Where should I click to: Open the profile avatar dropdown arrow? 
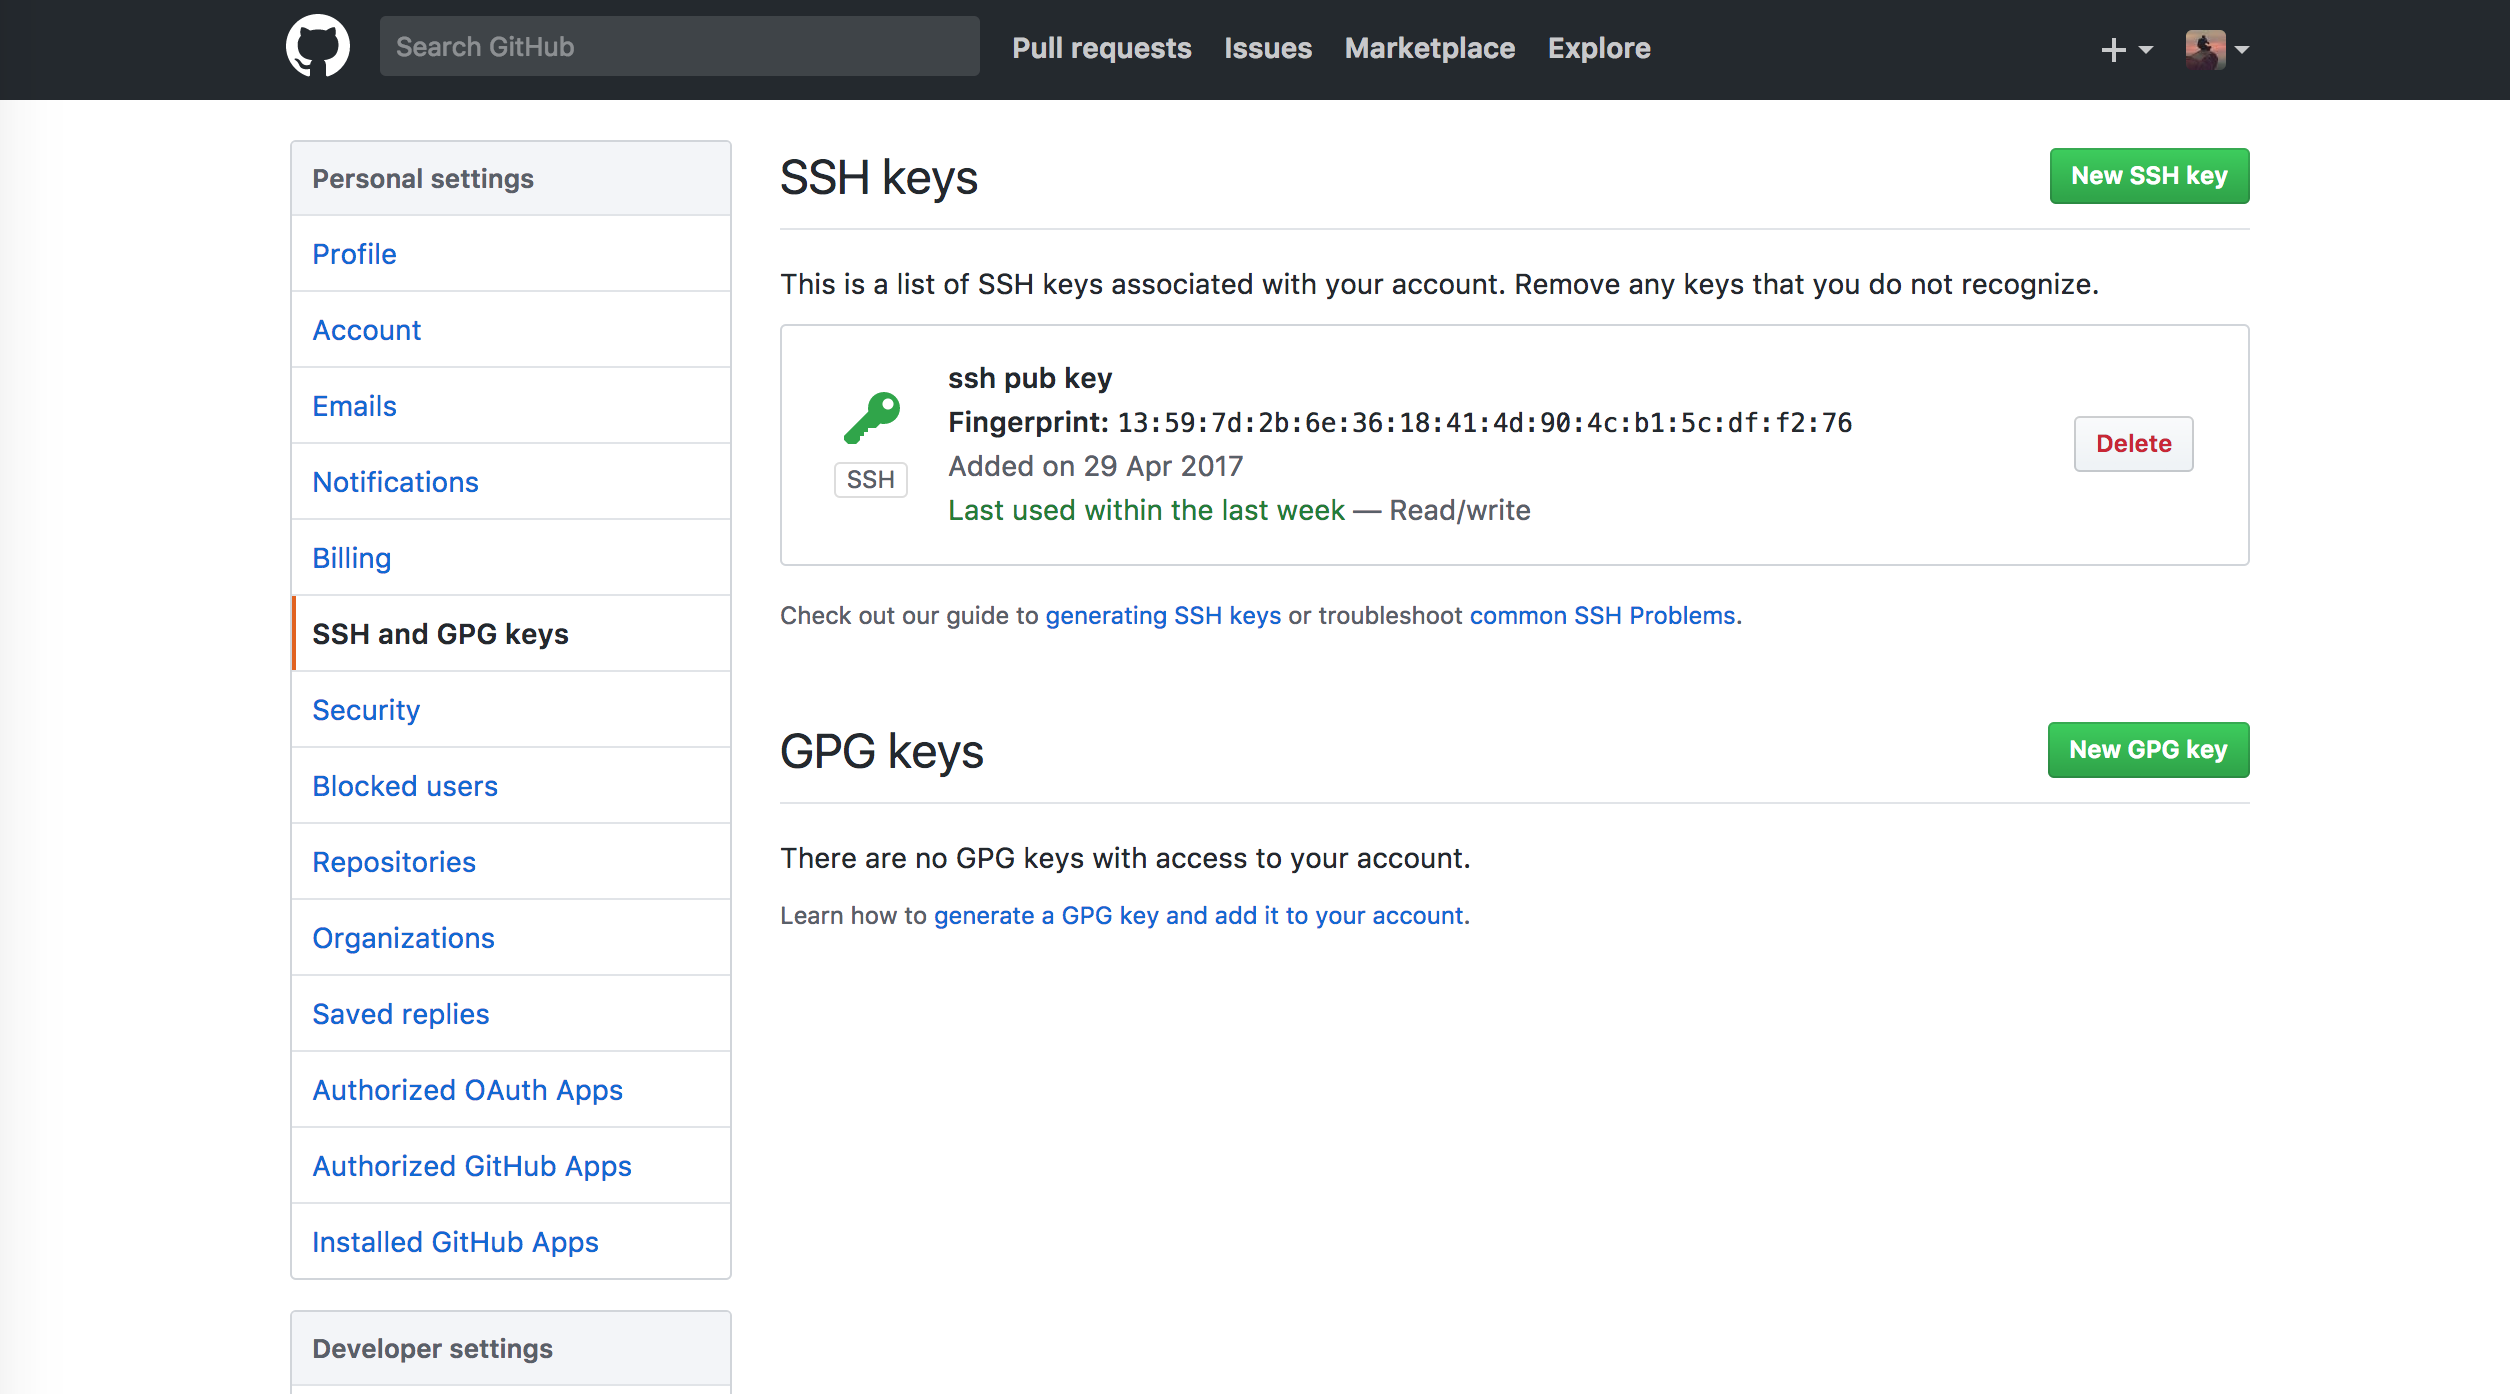2242,49
